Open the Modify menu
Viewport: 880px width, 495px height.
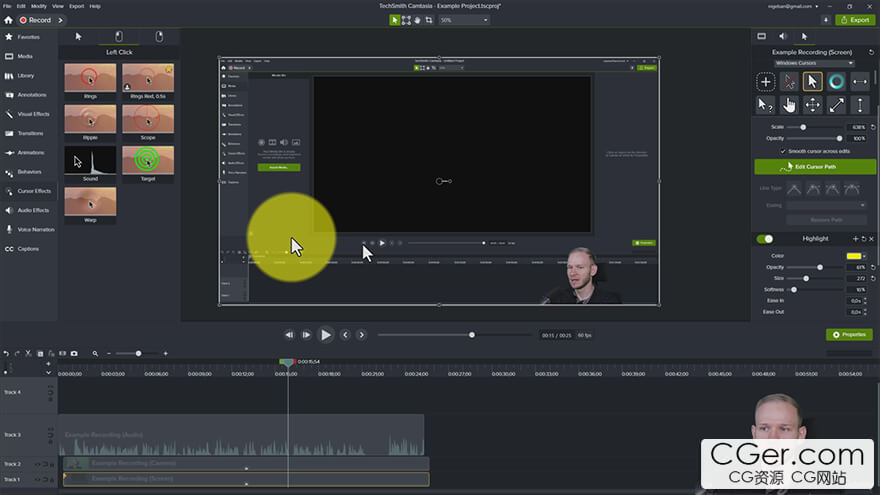click(x=39, y=6)
